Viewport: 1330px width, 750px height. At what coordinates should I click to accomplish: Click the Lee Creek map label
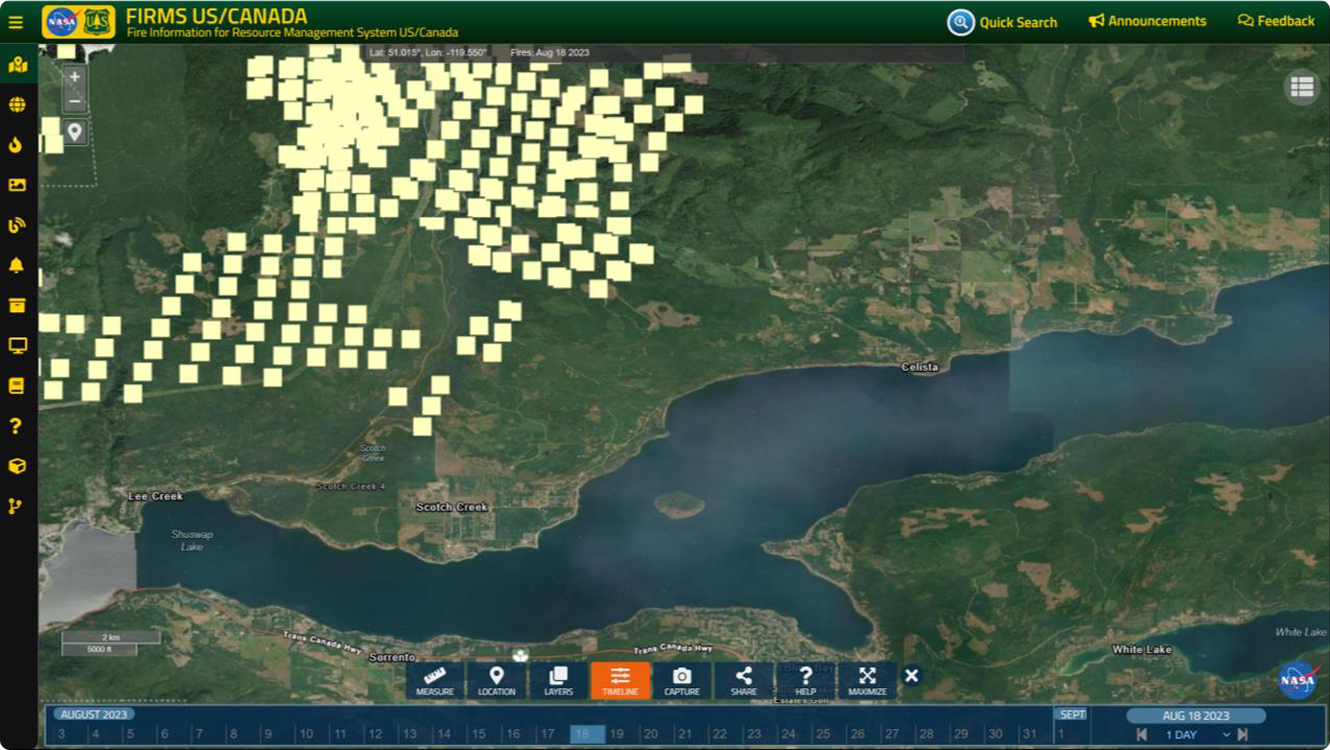(156, 496)
